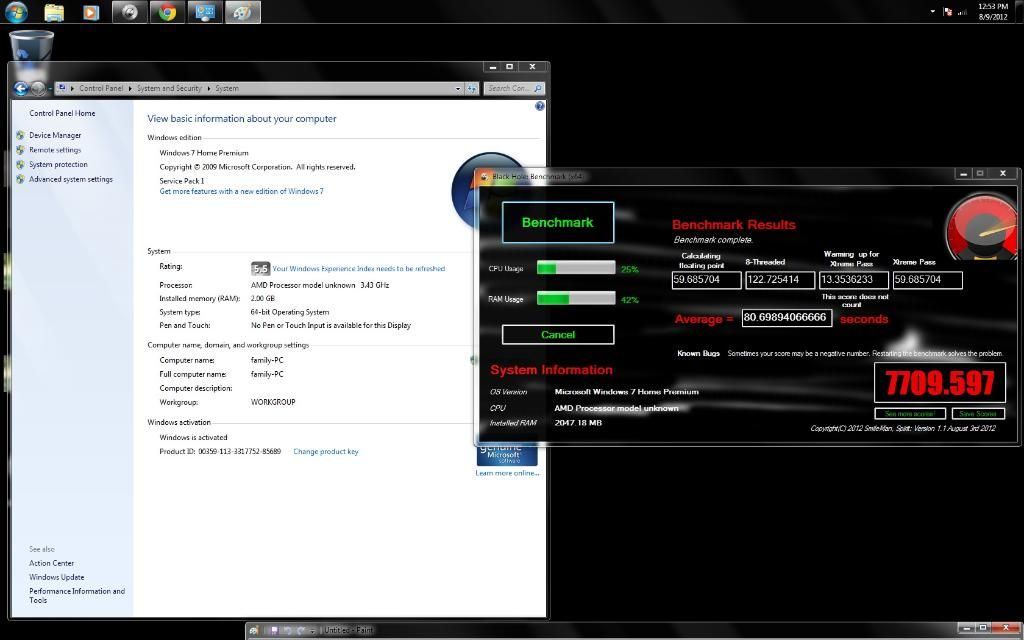Switch to the Black Hole Benchmark taskbar button
This screenshot has width=1024, height=640.
pos(129,12)
